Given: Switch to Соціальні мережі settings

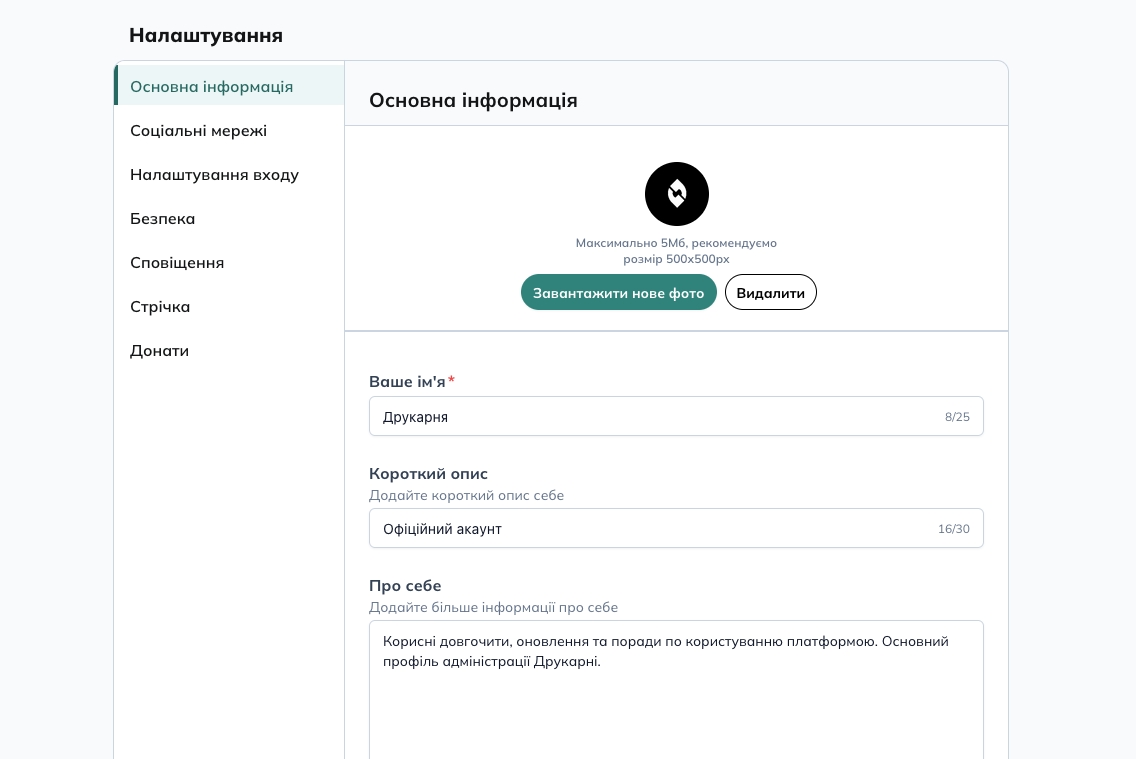Looking at the screenshot, I should [198, 130].
